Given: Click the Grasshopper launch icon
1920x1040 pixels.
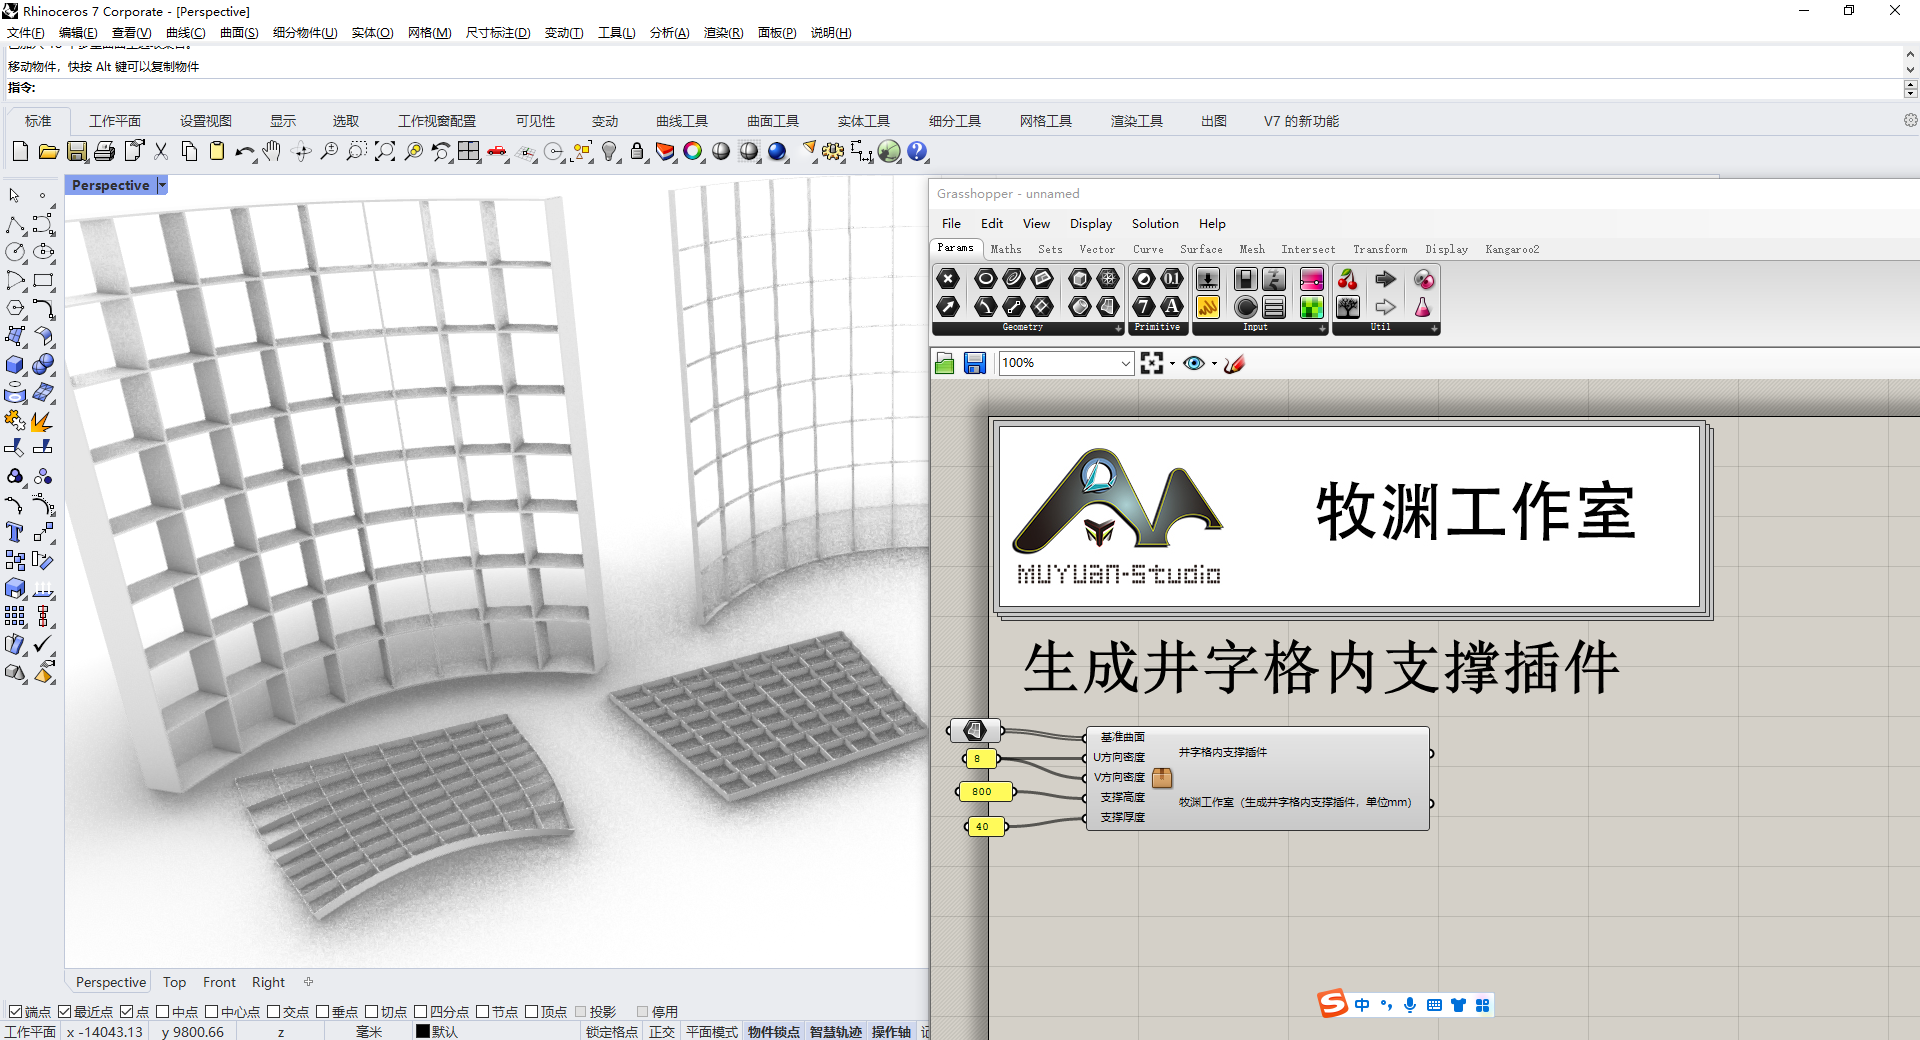Looking at the screenshot, I should tap(889, 152).
